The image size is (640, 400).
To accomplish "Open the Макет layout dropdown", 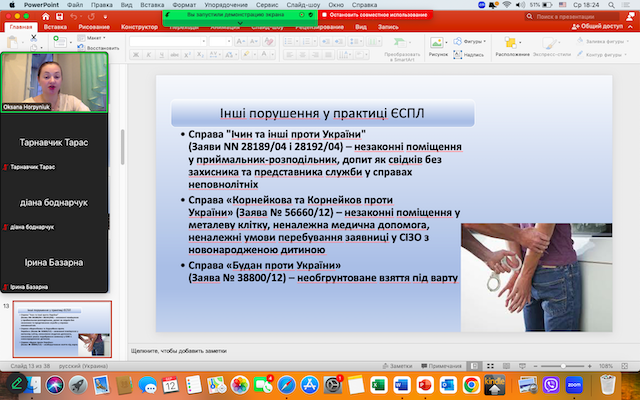I will [x=92, y=38].
